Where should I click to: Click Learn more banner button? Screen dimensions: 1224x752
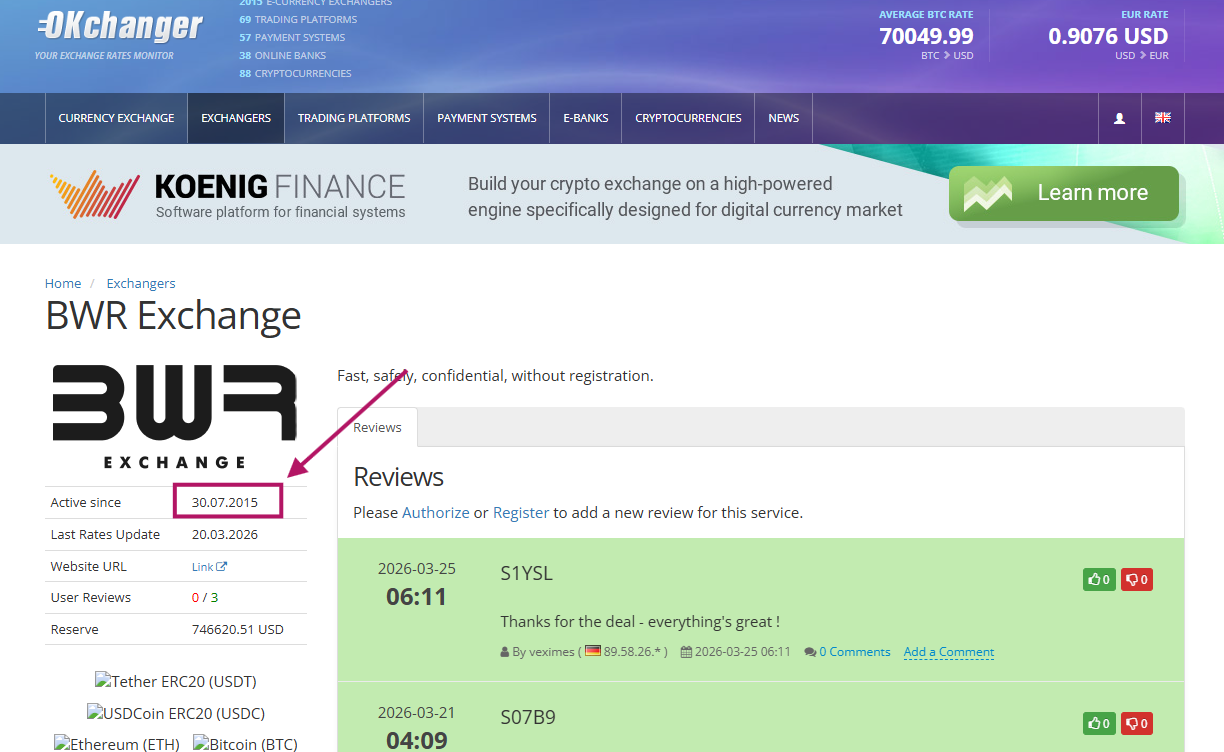tap(1064, 193)
